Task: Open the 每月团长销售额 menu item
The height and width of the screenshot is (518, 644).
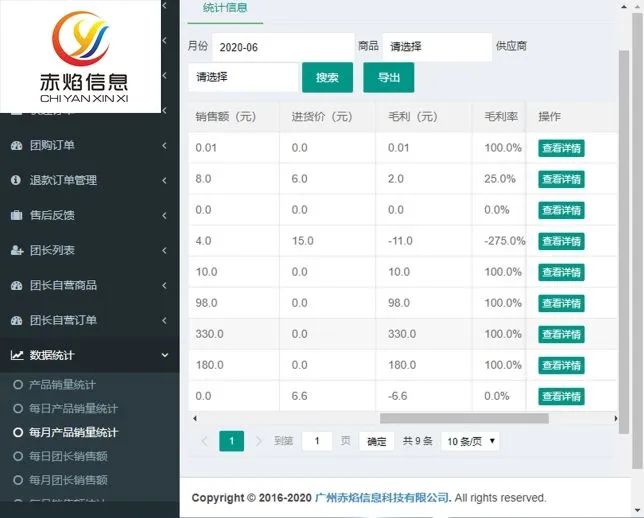Action: point(68,481)
